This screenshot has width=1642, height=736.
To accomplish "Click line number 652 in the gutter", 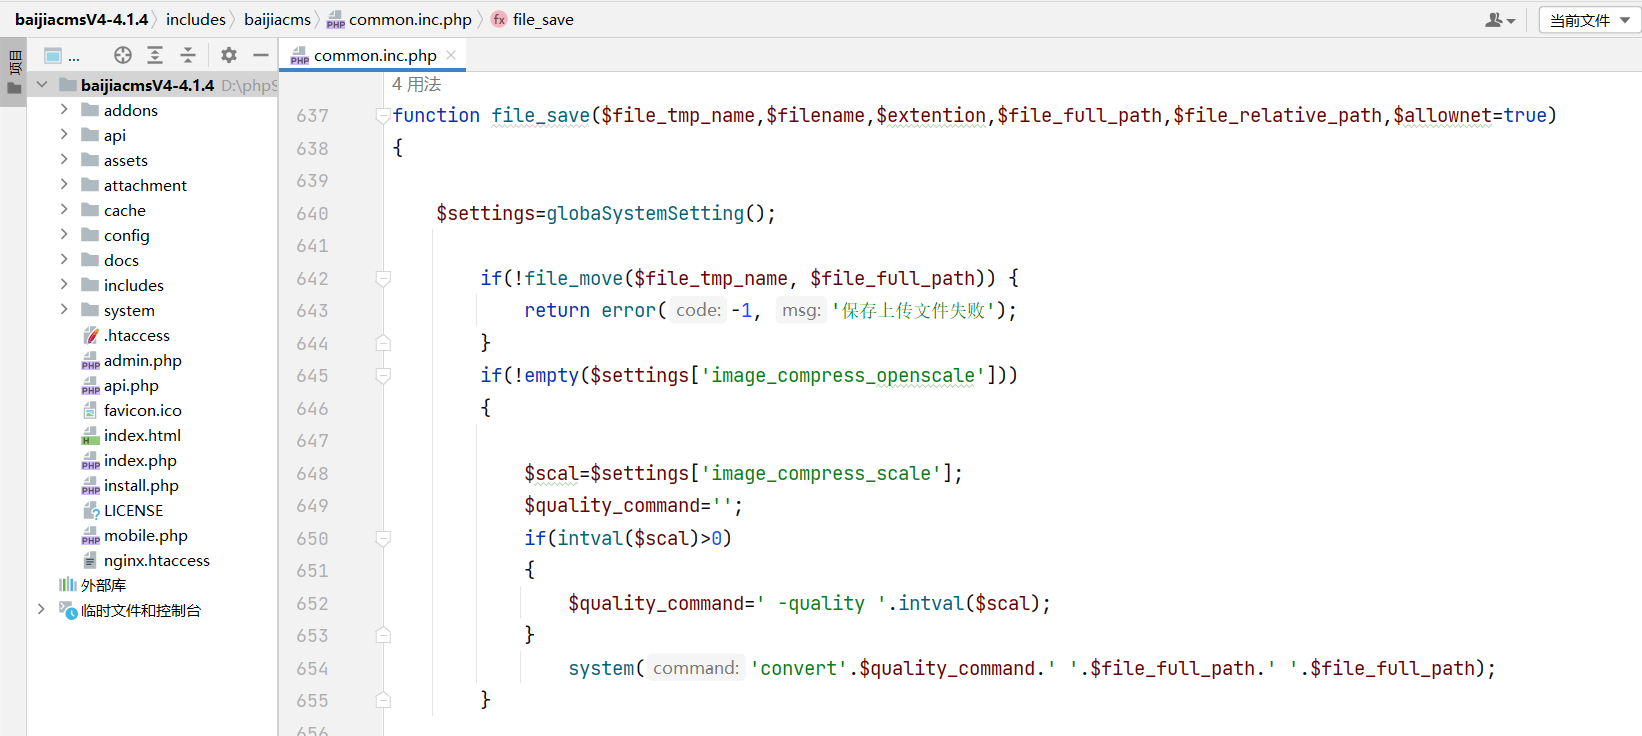I will [x=312, y=604].
